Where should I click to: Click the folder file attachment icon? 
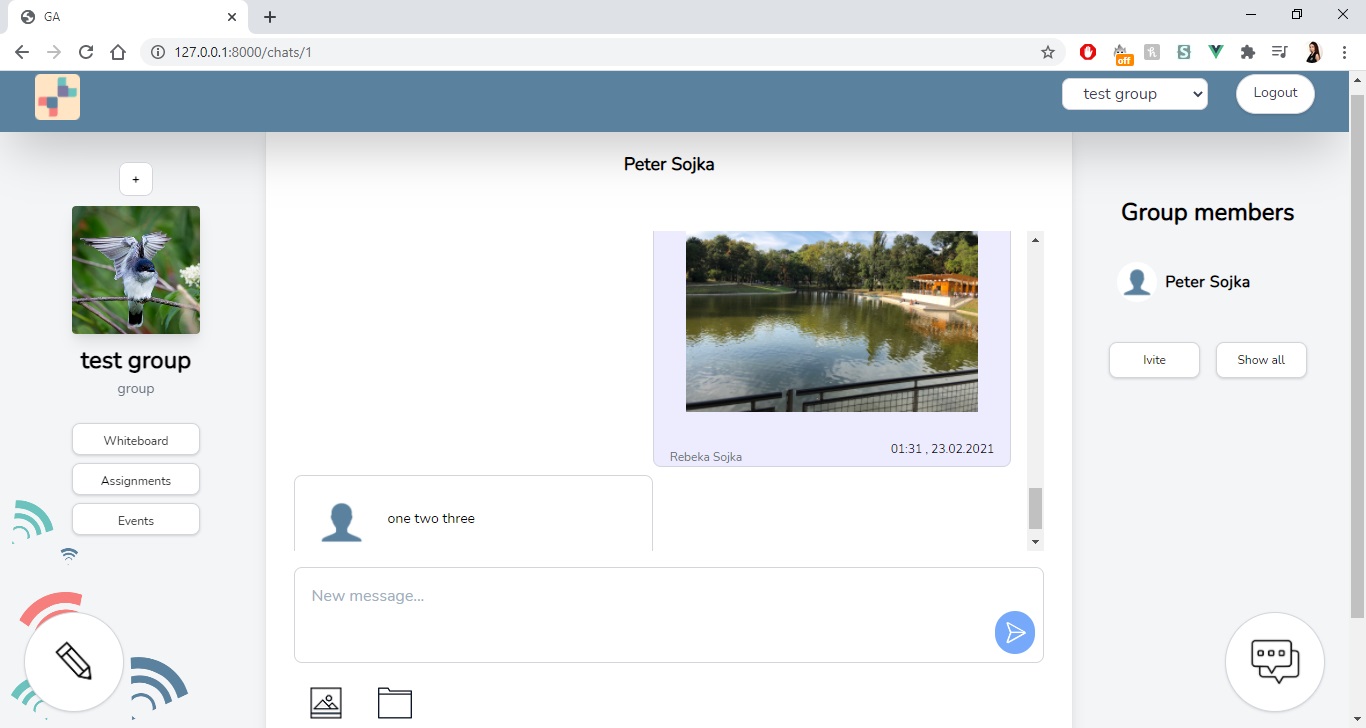coord(395,702)
